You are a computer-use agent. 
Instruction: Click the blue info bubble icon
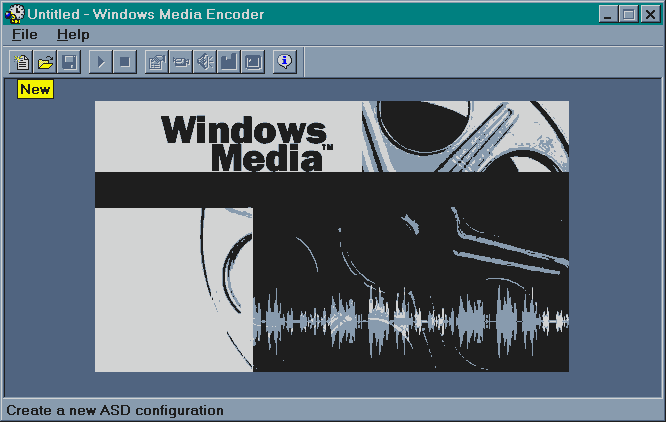pos(285,62)
